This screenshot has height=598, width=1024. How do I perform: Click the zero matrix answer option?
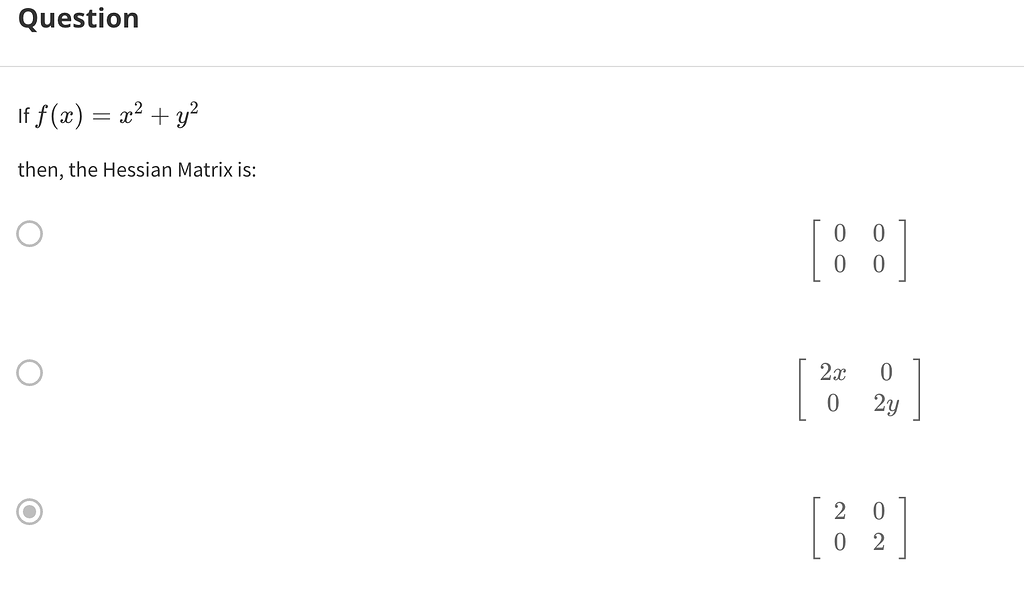point(859,250)
